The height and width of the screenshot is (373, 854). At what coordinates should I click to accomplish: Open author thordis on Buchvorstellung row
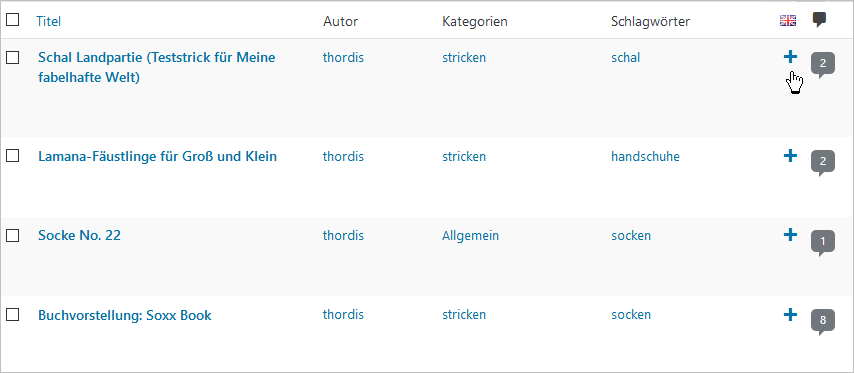pos(343,315)
